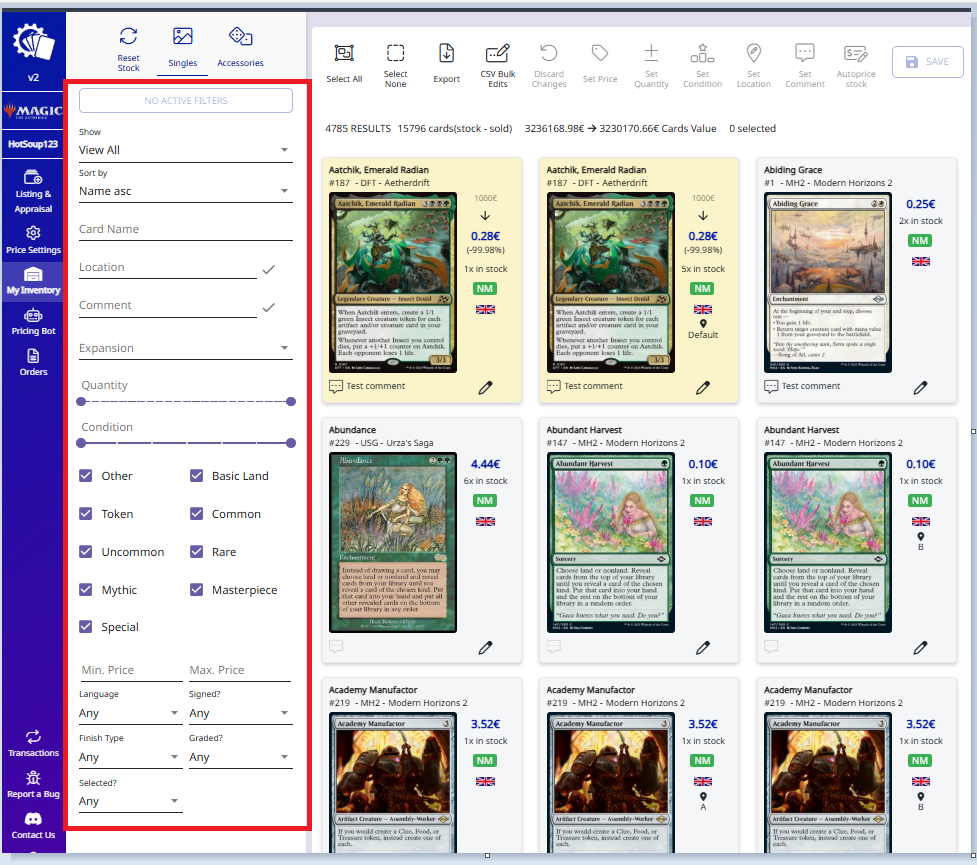
Task: Open the Selected? dropdown
Action: (130, 801)
